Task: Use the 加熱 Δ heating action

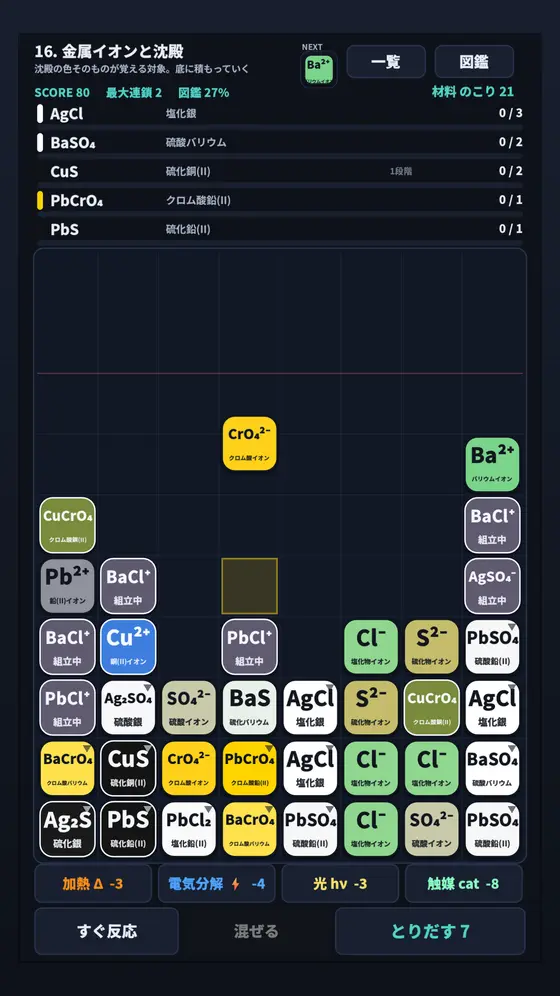Action: pyautogui.click(x=93, y=884)
